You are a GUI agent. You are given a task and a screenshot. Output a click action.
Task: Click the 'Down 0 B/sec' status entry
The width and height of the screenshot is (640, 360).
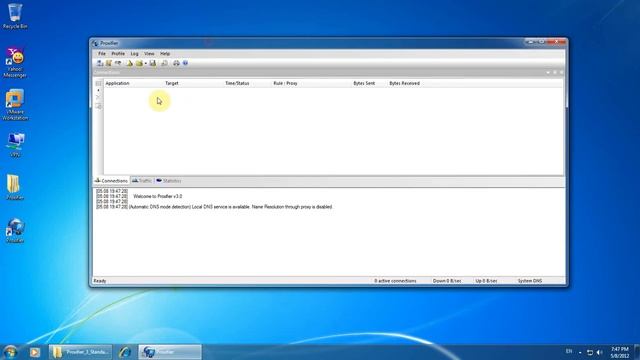click(447, 281)
